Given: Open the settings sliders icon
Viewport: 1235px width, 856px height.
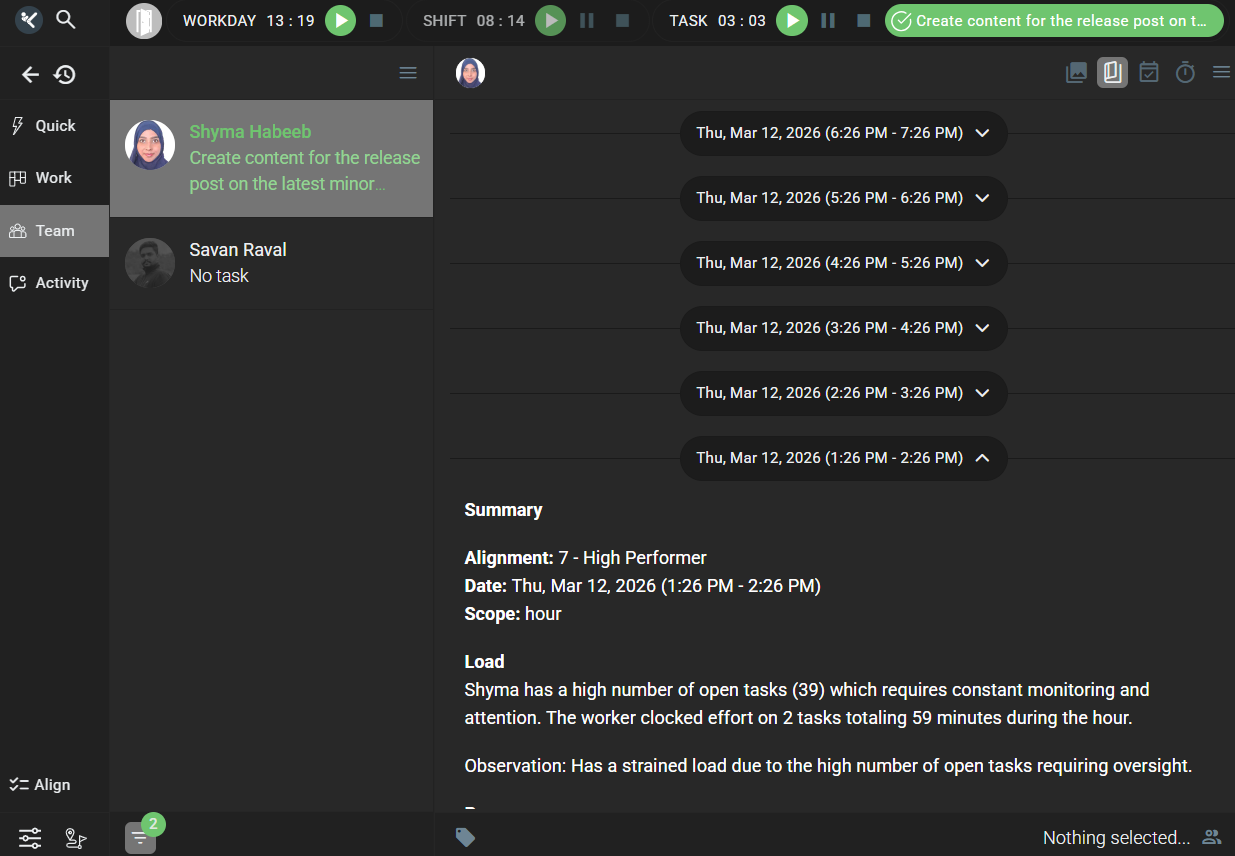Looking at the screenshot, I should coord(30,838).
